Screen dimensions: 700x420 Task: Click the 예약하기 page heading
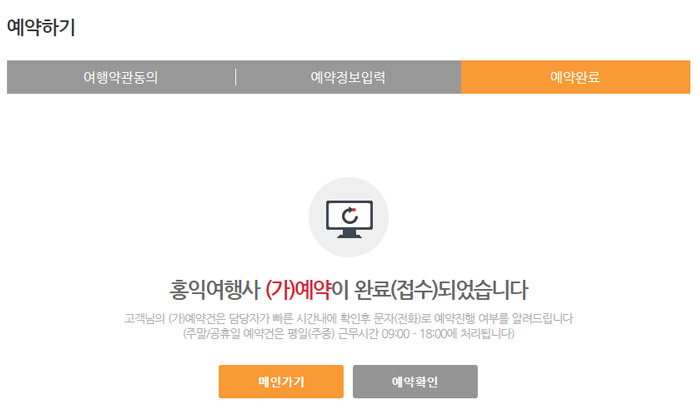tap(41, 27)
